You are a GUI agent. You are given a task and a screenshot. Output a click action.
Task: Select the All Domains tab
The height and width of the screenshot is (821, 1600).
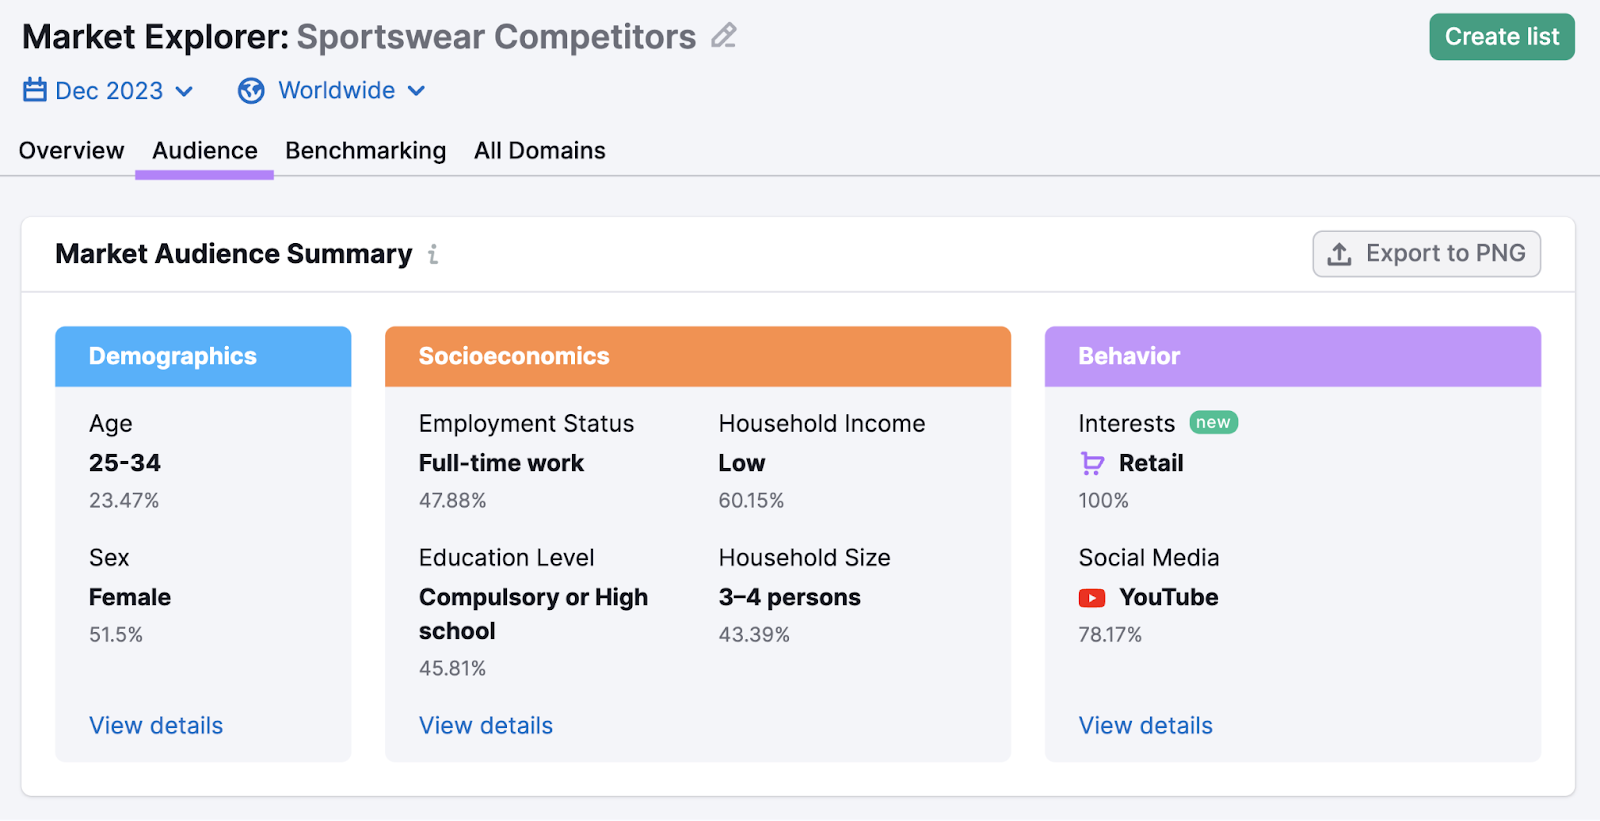pos(539,150)
